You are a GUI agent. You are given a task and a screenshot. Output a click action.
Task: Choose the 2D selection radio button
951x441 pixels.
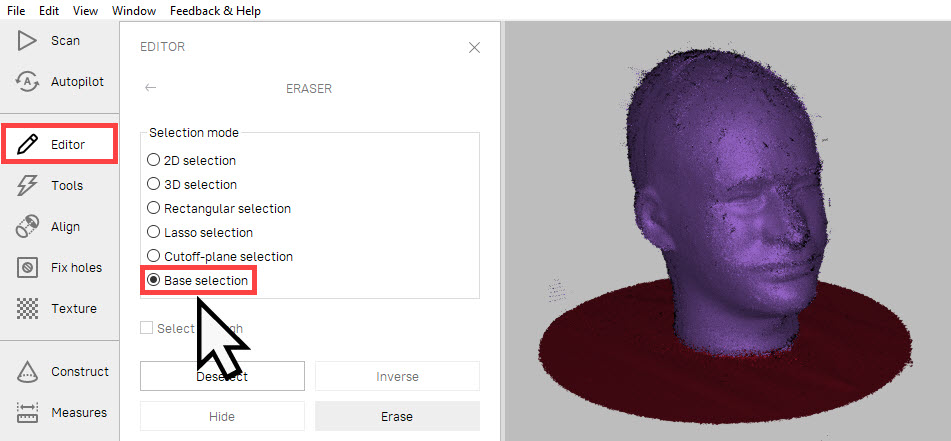coord(153,161)
